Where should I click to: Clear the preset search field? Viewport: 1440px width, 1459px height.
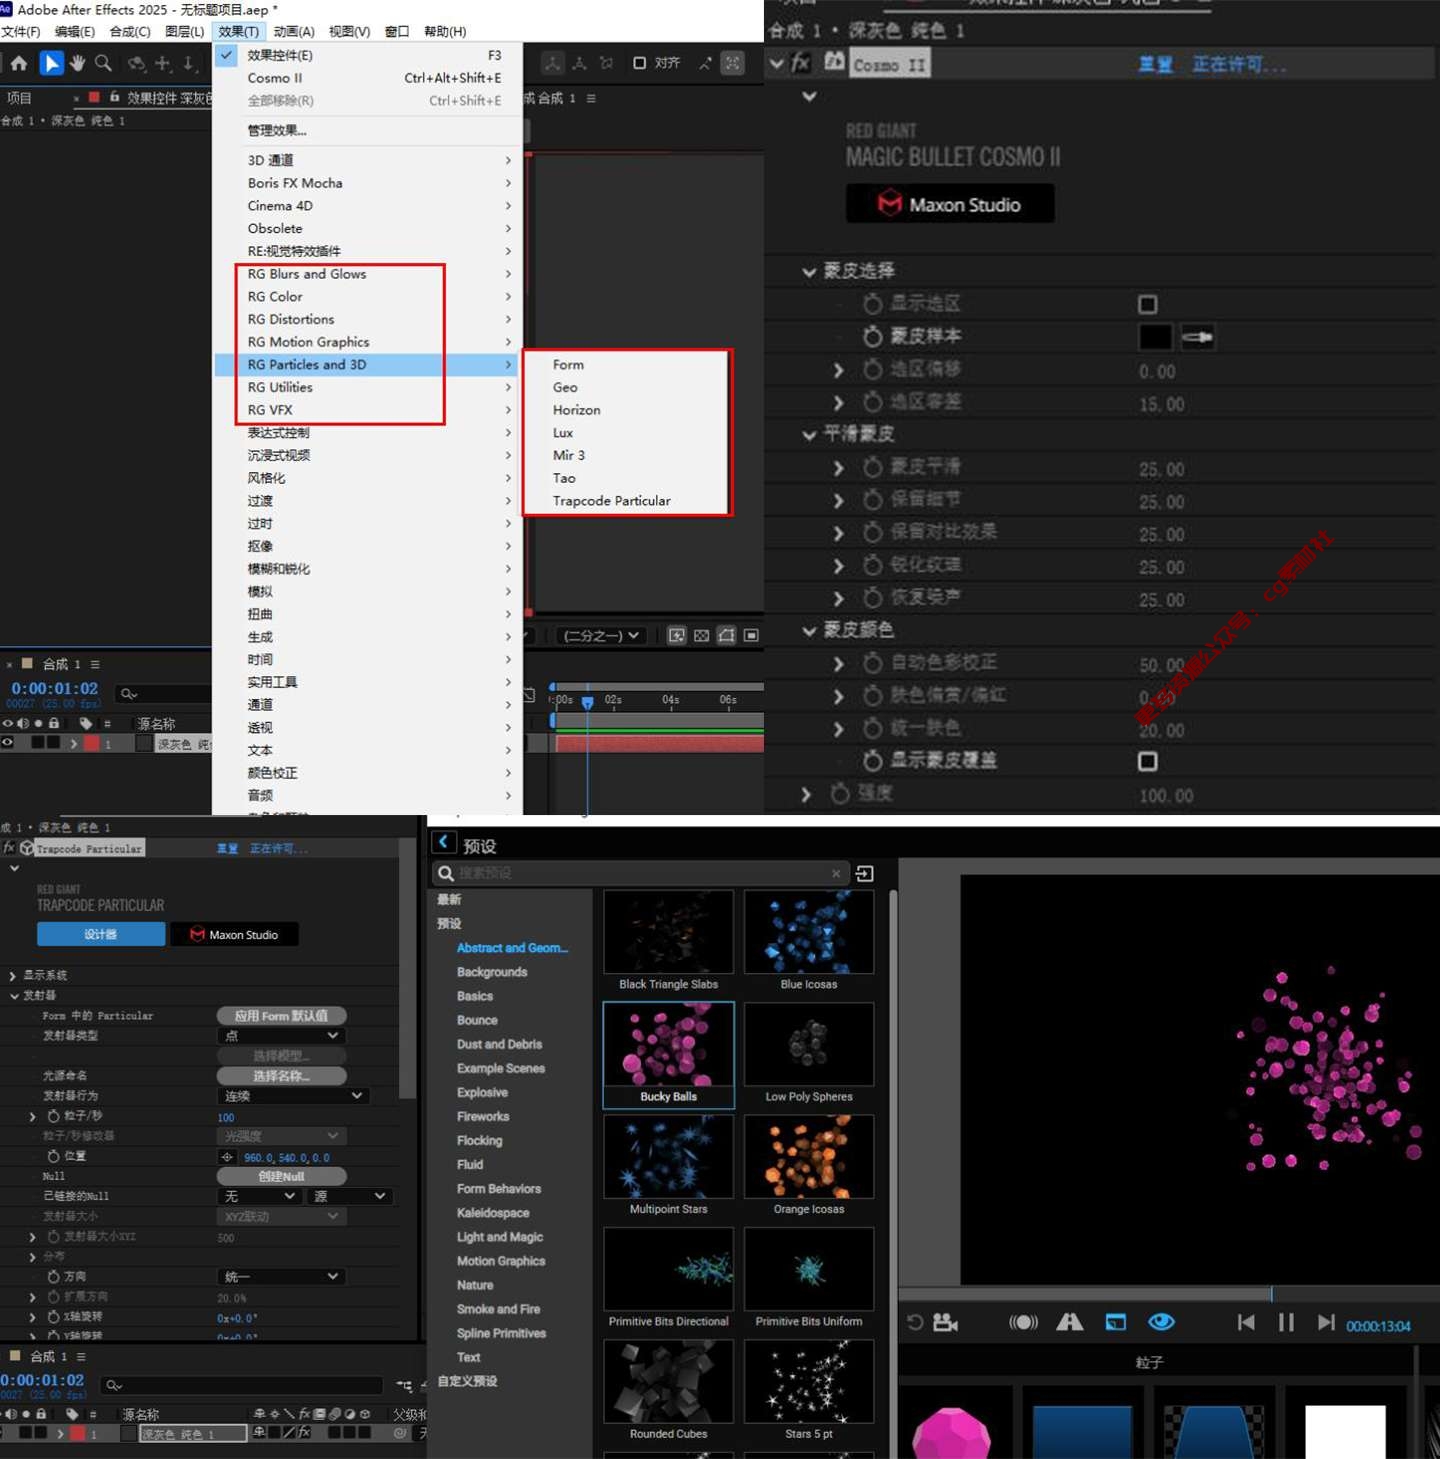point(836,873)
